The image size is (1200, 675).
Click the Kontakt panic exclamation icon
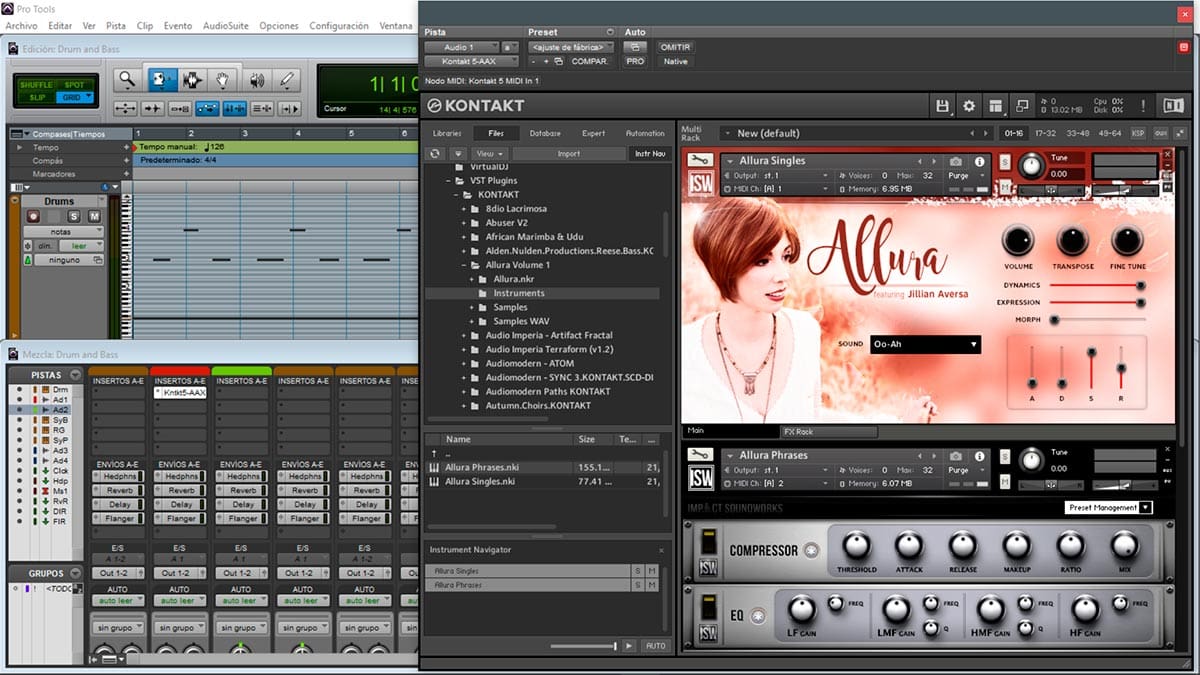[x=1142, y=105]
